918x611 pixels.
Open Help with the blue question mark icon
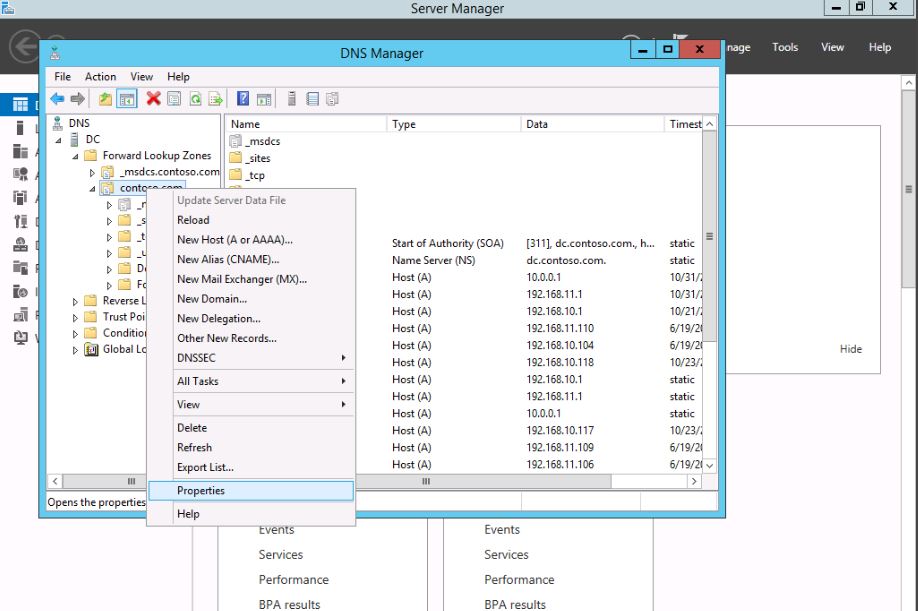click(243, 99)
